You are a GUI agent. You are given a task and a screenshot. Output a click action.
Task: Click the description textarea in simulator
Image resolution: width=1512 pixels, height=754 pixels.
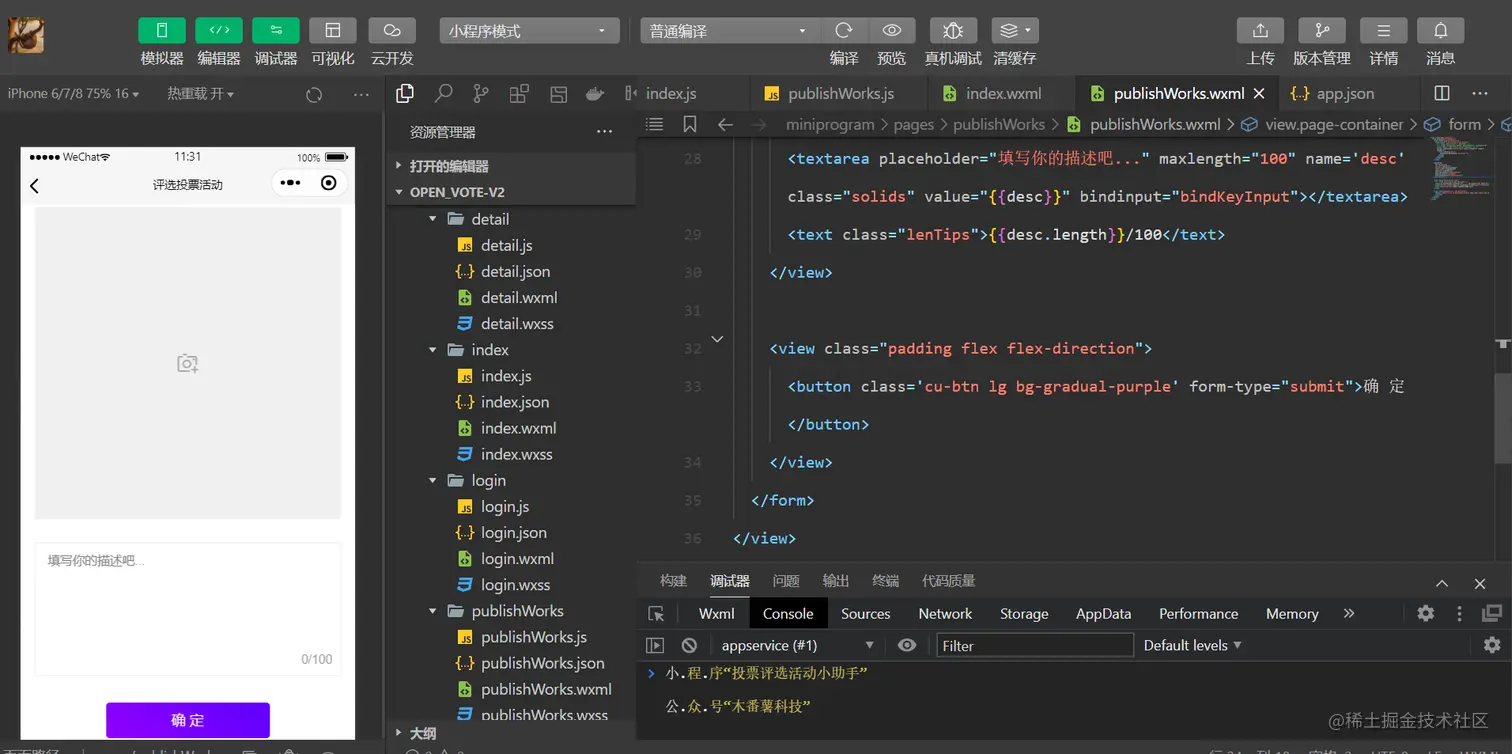tap(188, 609)
